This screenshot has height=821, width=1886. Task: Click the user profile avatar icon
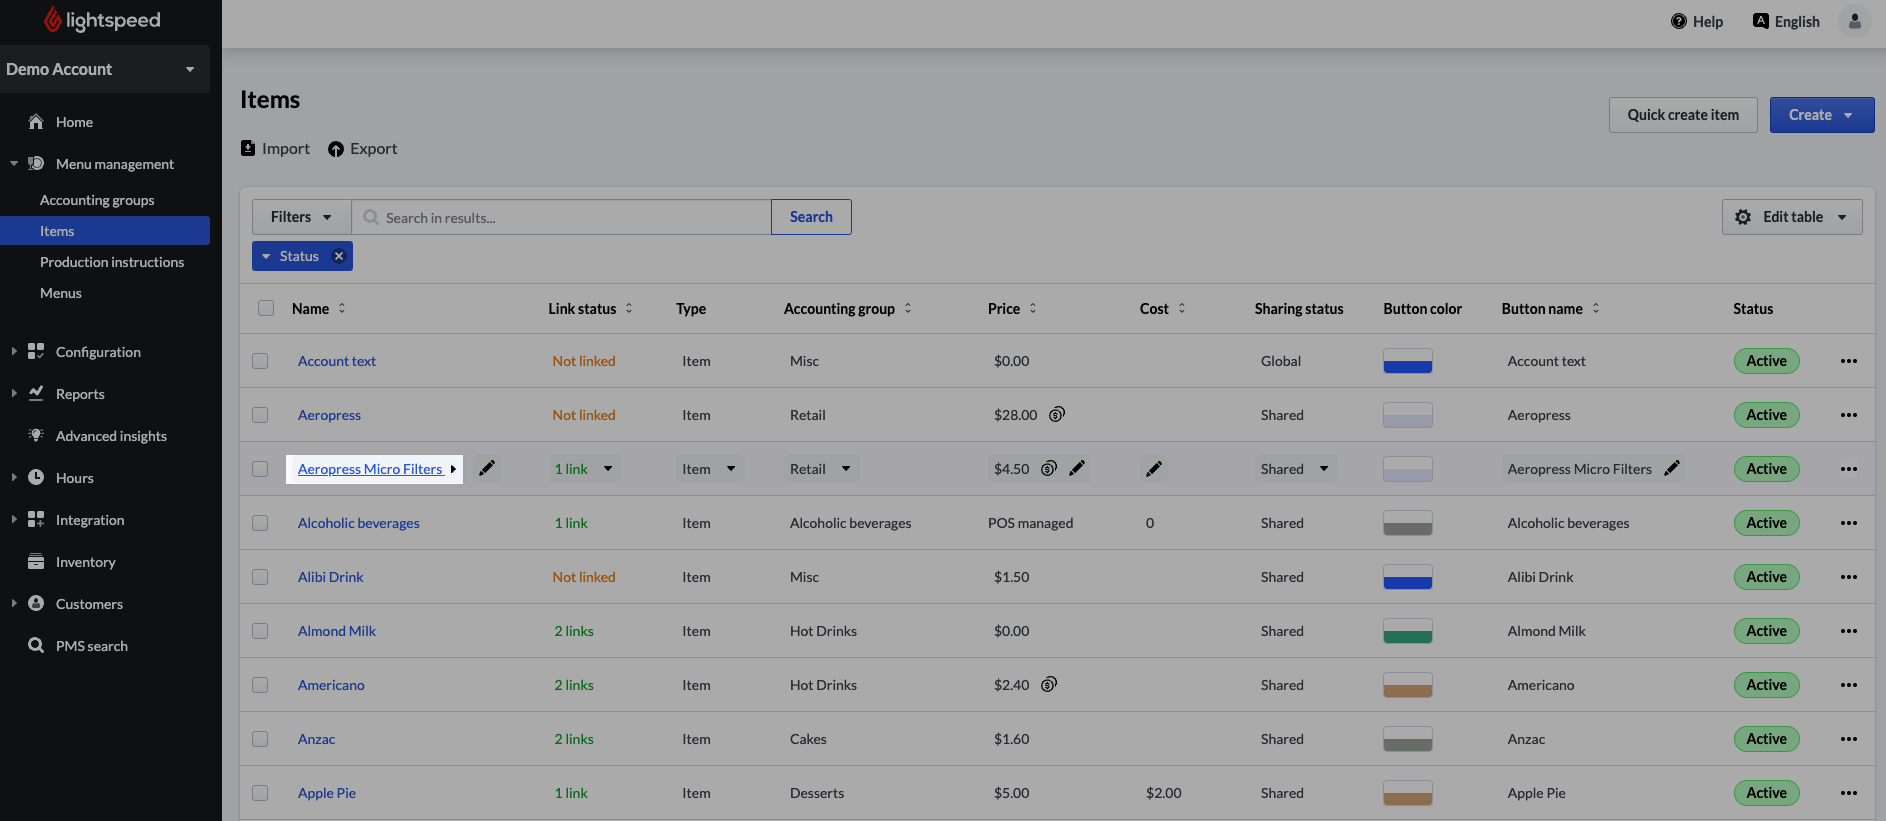click(x=1854, y=21)
